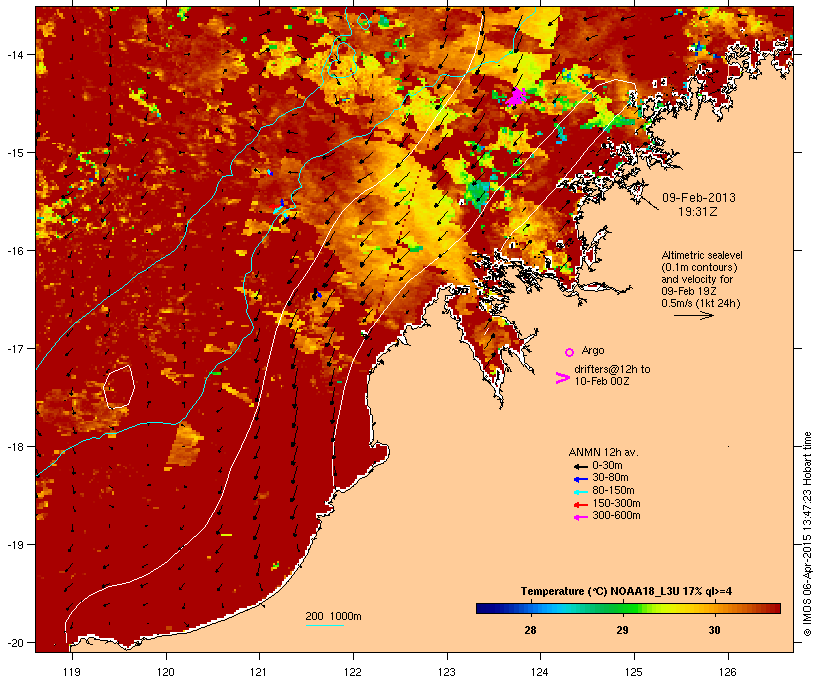Screen dimensions: 820x680
Task: Click the cyan 80-150m legend arrow
Action: click(580, 492)
